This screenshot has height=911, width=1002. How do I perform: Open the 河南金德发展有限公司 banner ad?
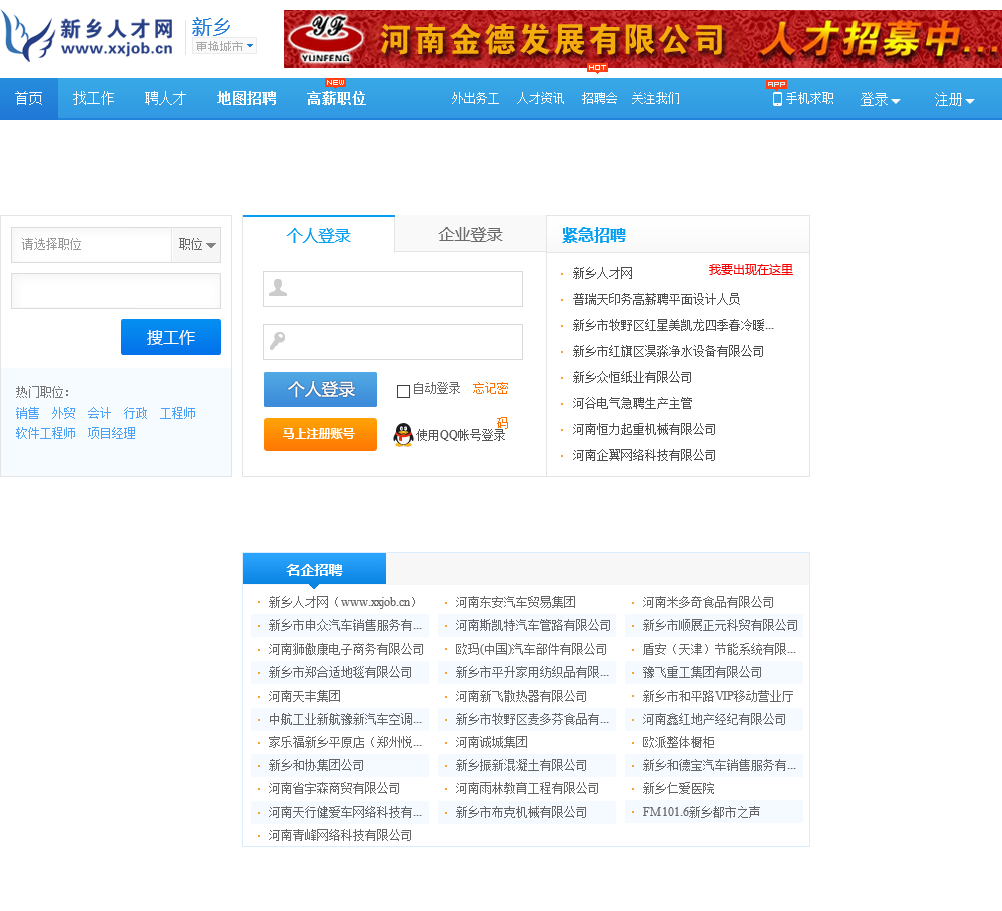pyautogui.click(x=643, y=39)
